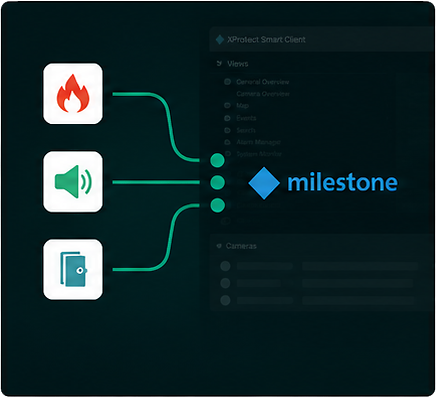Click the green speaker sound icon

tap(73, 182)
